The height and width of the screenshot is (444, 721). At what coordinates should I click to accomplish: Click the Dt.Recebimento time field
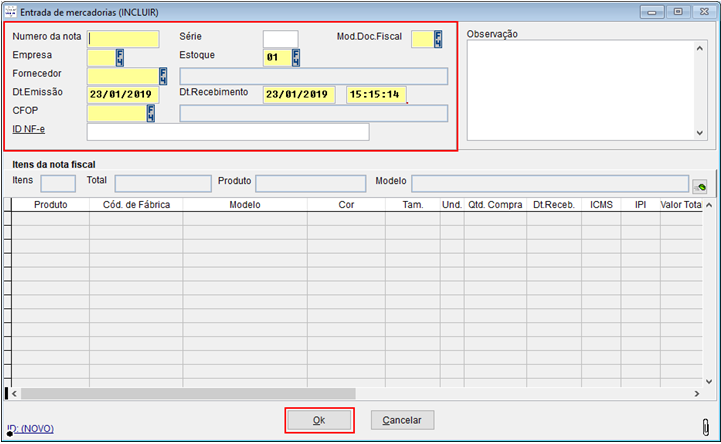tap(375, 95)
